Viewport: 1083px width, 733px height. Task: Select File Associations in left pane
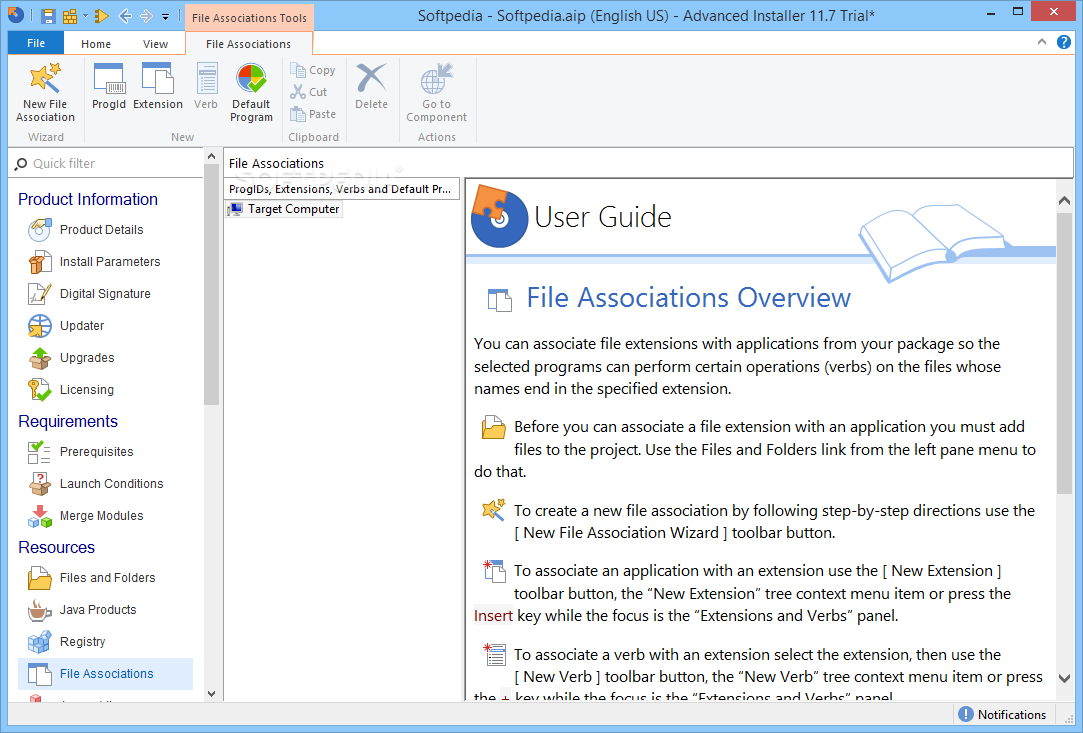pyautogui.click(x=105, y=674)
